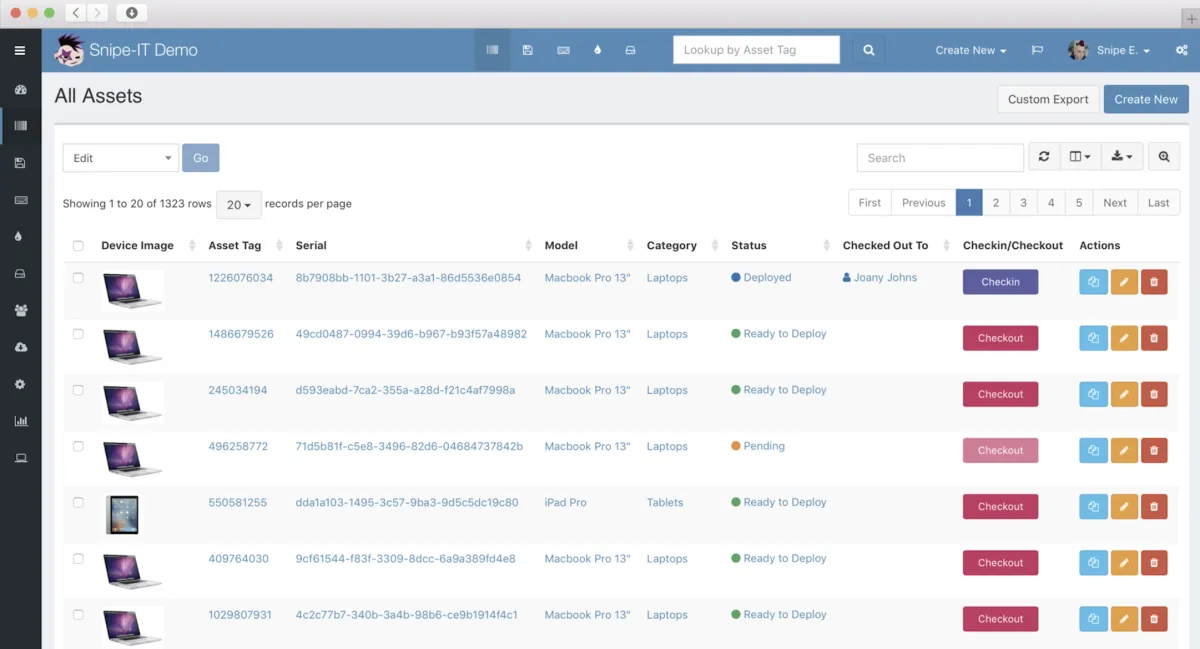The width and height of the screenshot is (1200, 649).
Task: Click the Custom Export button
Action: (1048, 99)
